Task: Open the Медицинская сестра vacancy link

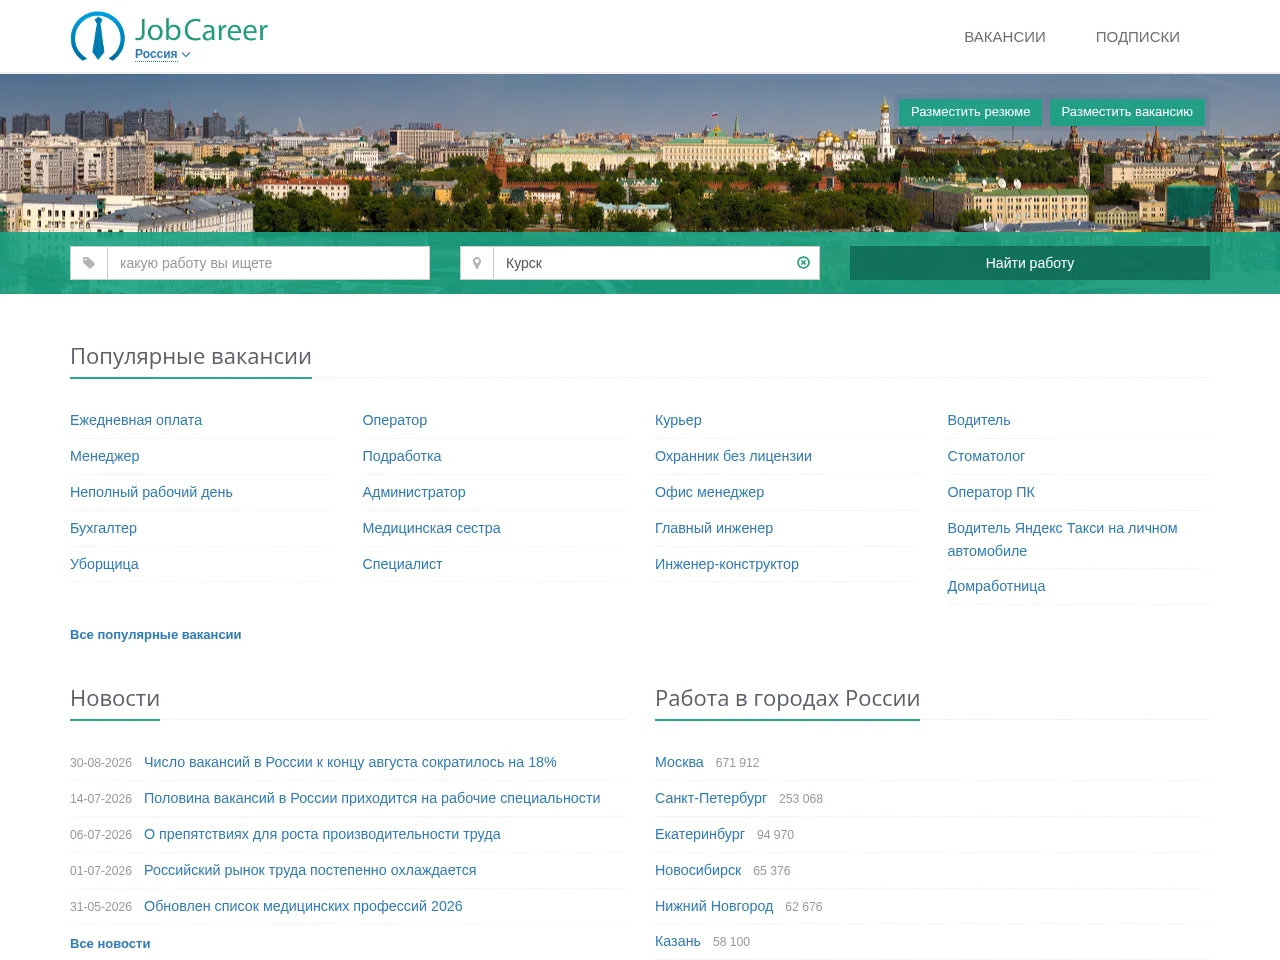Action: pos(431,528)
